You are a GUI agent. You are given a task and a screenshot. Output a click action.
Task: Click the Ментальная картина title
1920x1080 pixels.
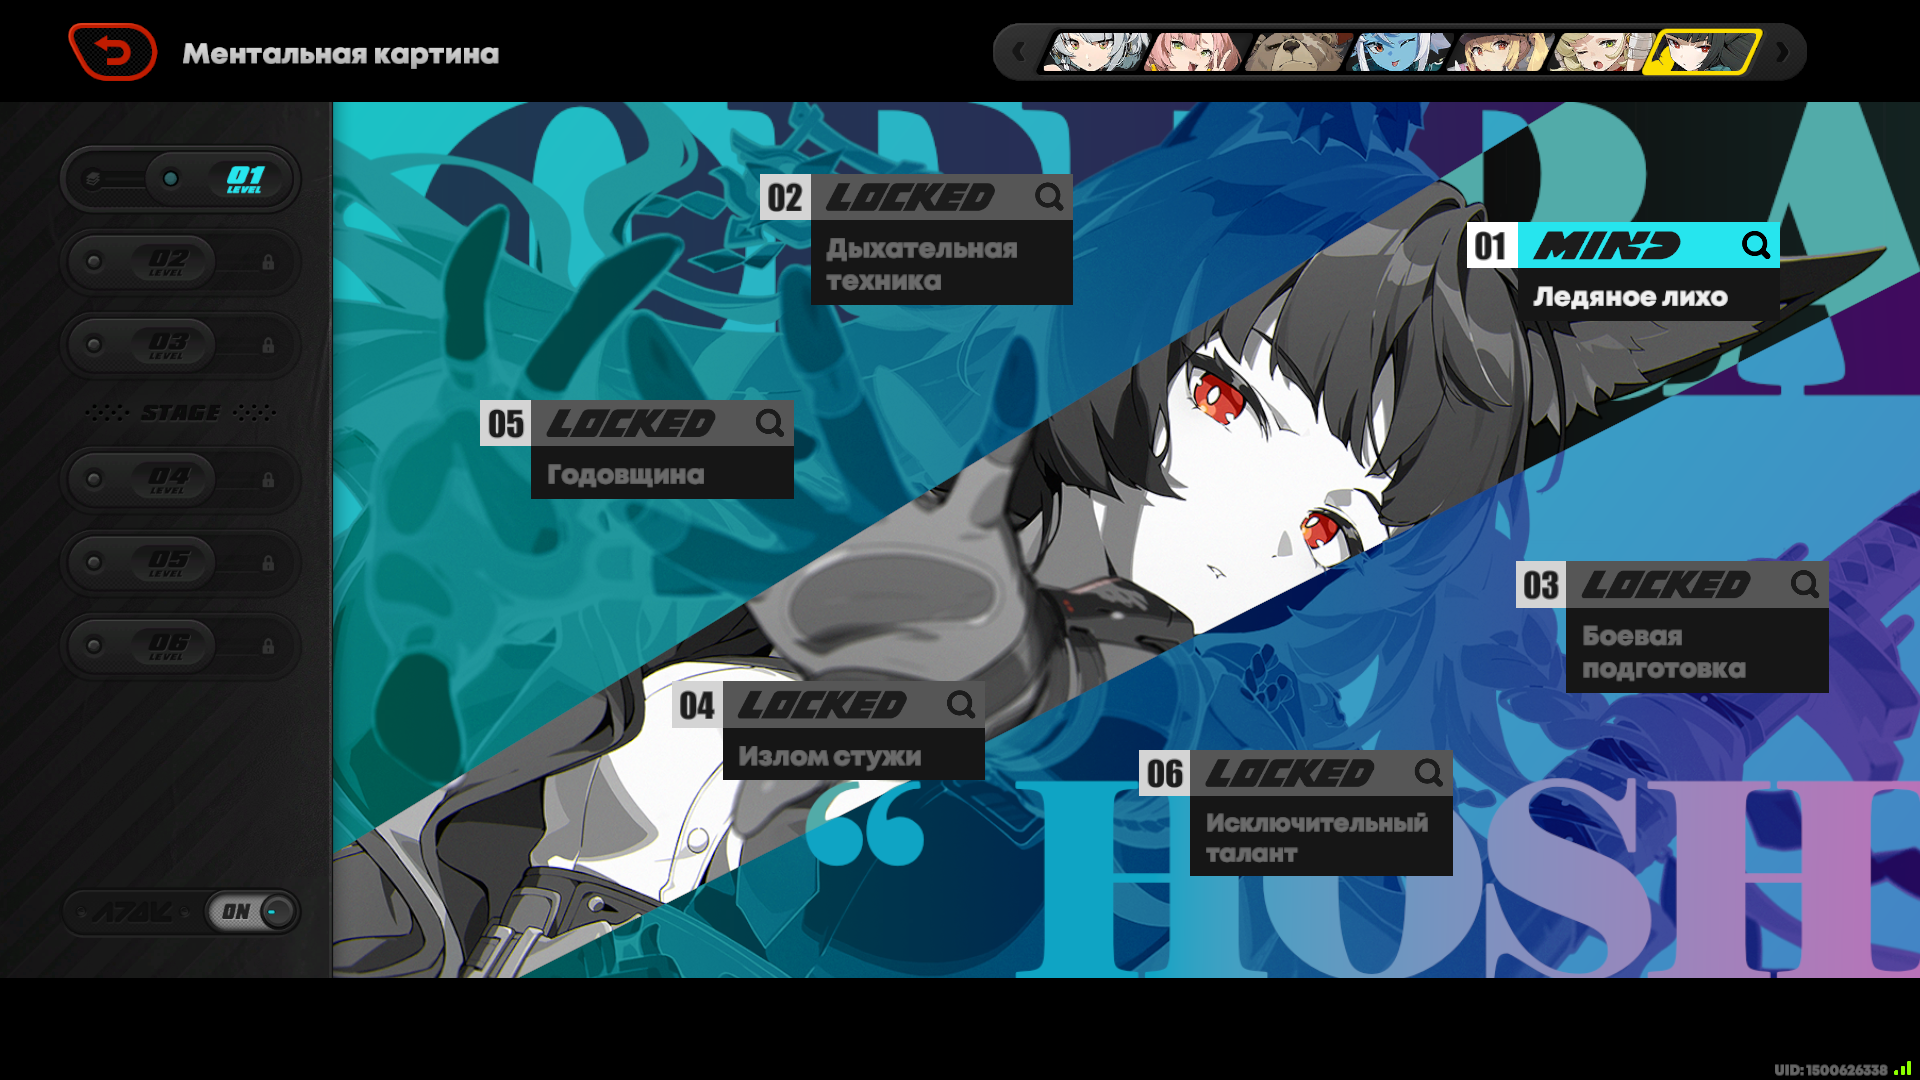click(x=340, y=53)
